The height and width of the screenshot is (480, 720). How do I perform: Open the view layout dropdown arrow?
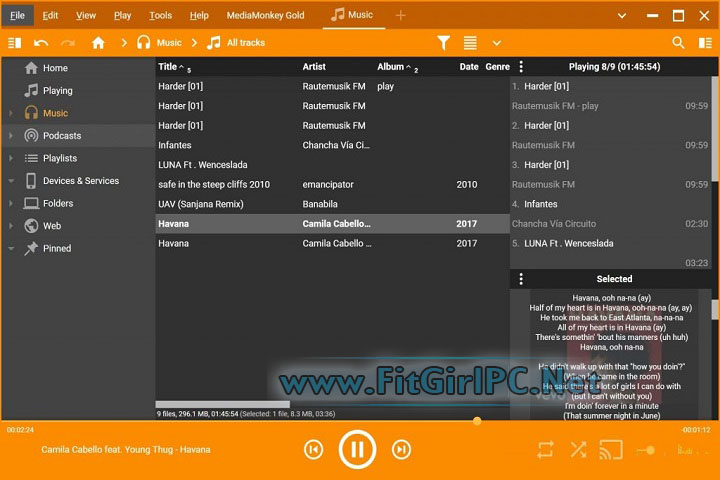[x=497, y=43]
